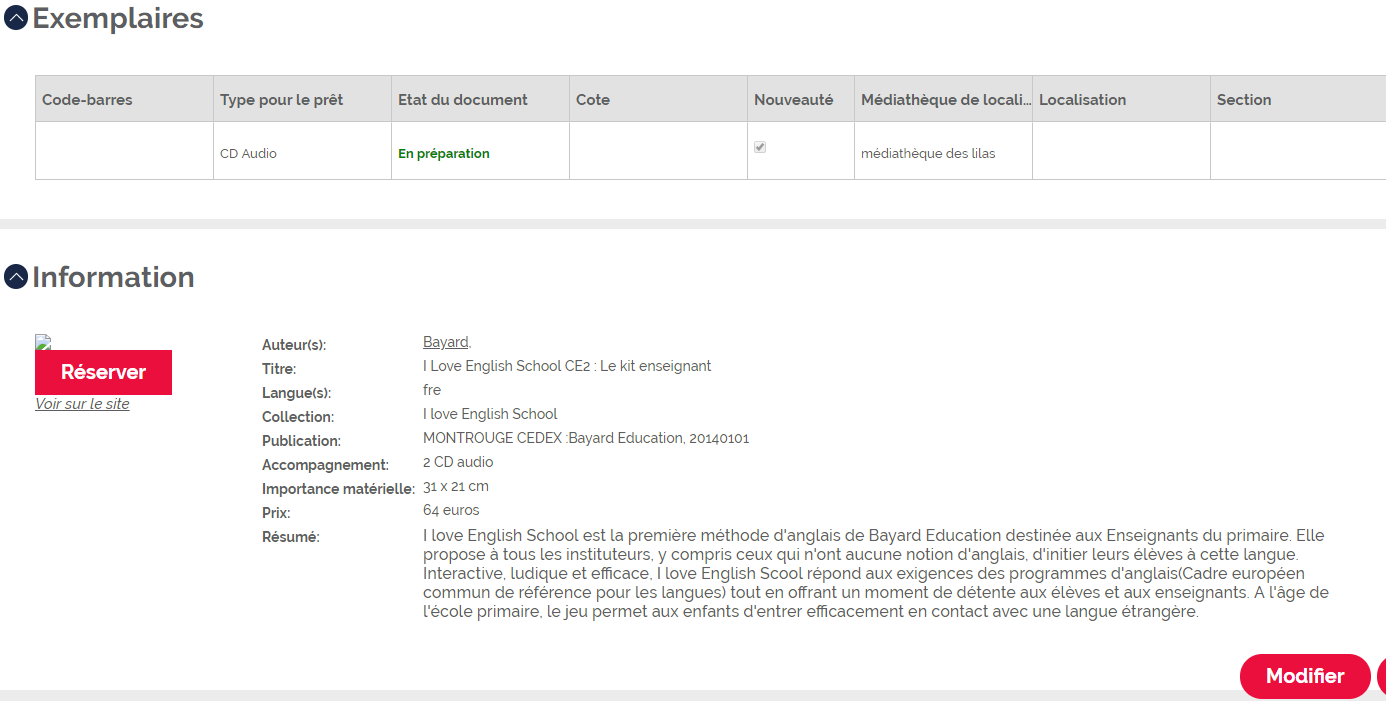The height and width of the screenshot is (701, 1386).
Task: Click the Localisation column header
Action: coord(1121,99)
